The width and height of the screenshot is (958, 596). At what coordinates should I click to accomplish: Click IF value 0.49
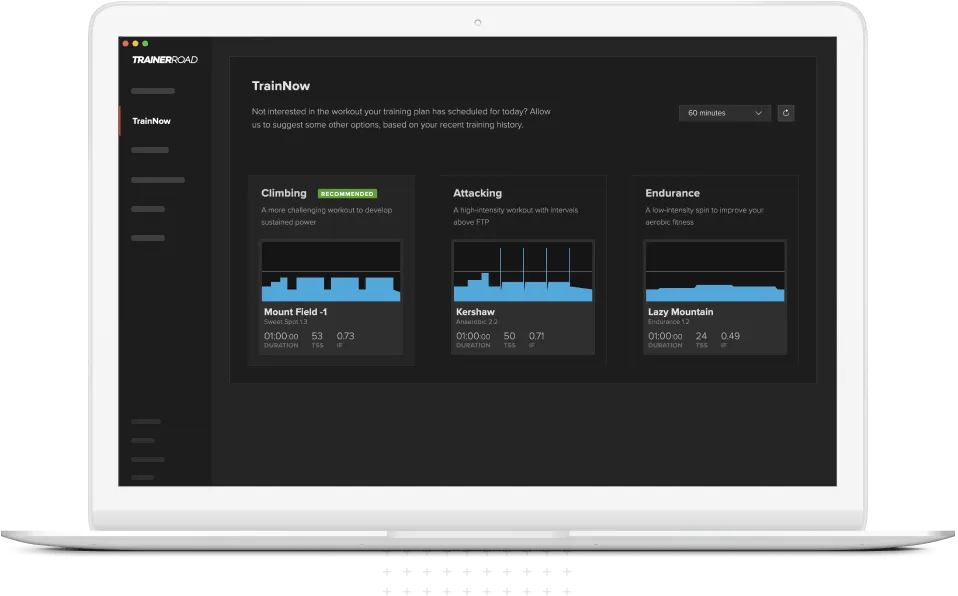click(731, 336)
